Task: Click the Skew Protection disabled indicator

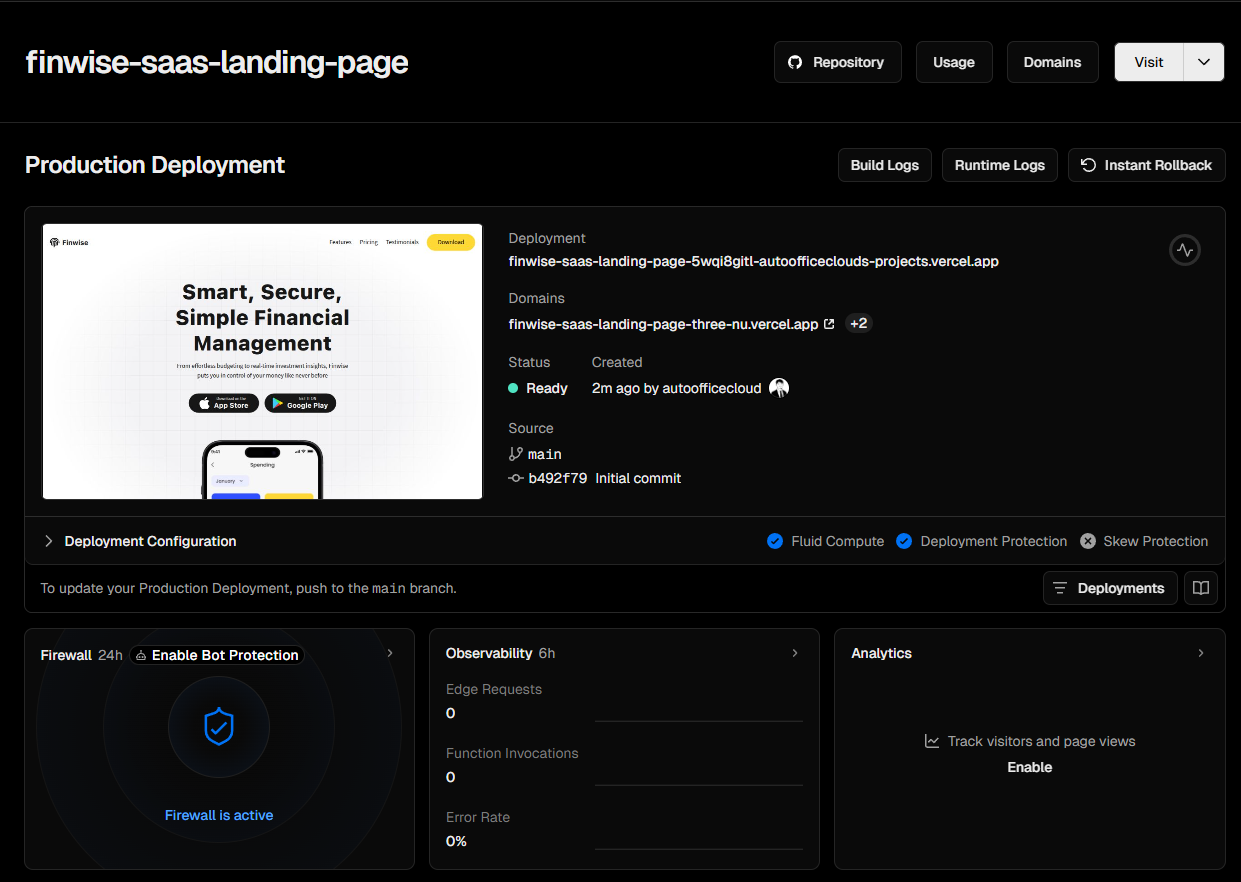Action: (1088, 541)
